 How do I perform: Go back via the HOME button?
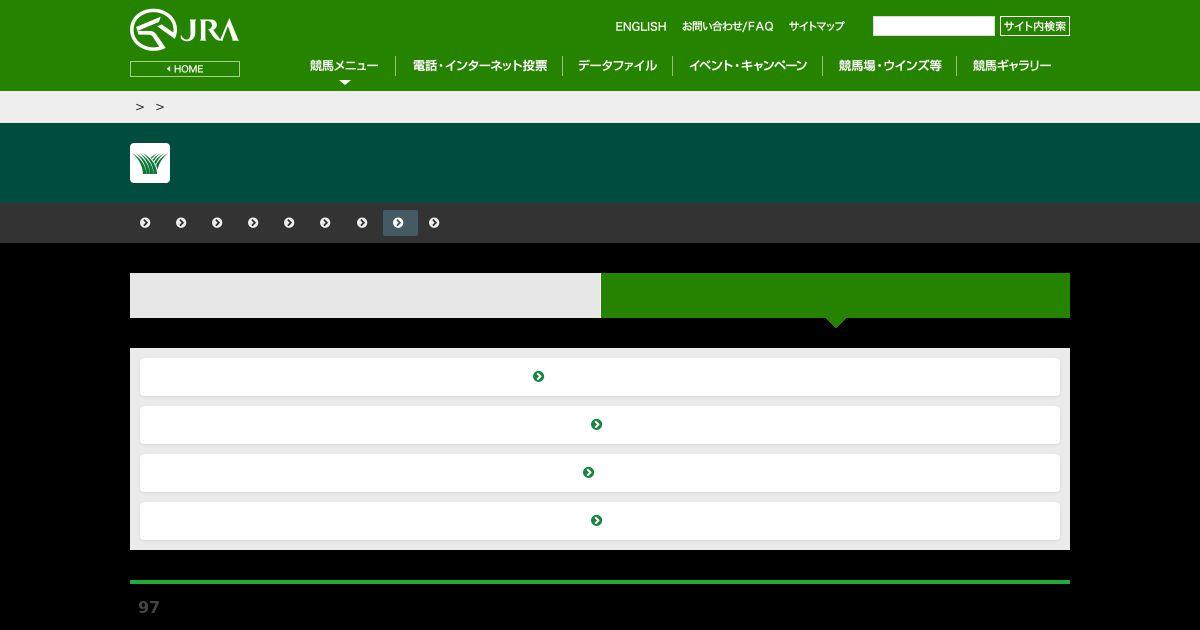pos(185,69)
